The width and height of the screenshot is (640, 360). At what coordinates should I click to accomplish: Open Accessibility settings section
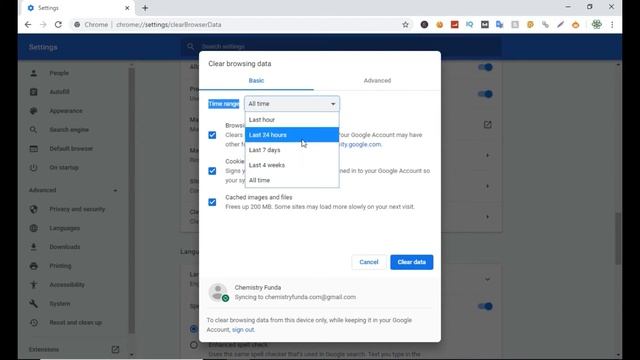(x=67, y=284)
